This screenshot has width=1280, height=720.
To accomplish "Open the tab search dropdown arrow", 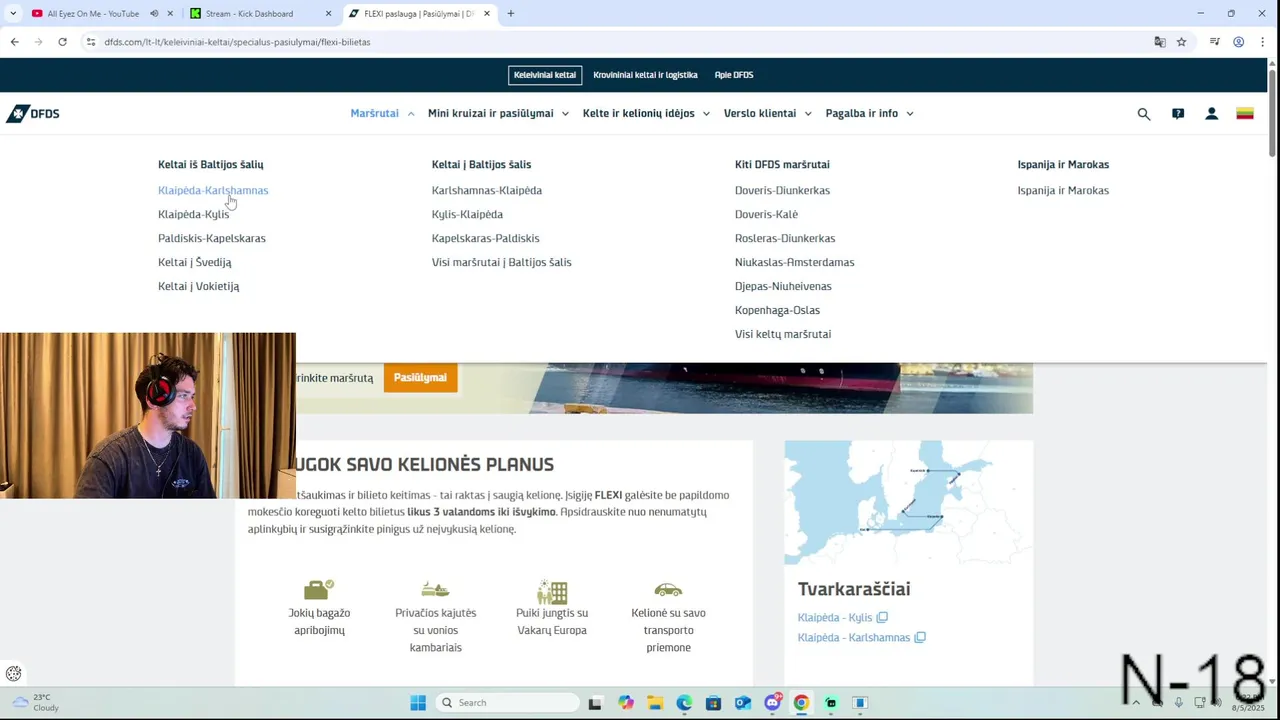I will [13, 14].
